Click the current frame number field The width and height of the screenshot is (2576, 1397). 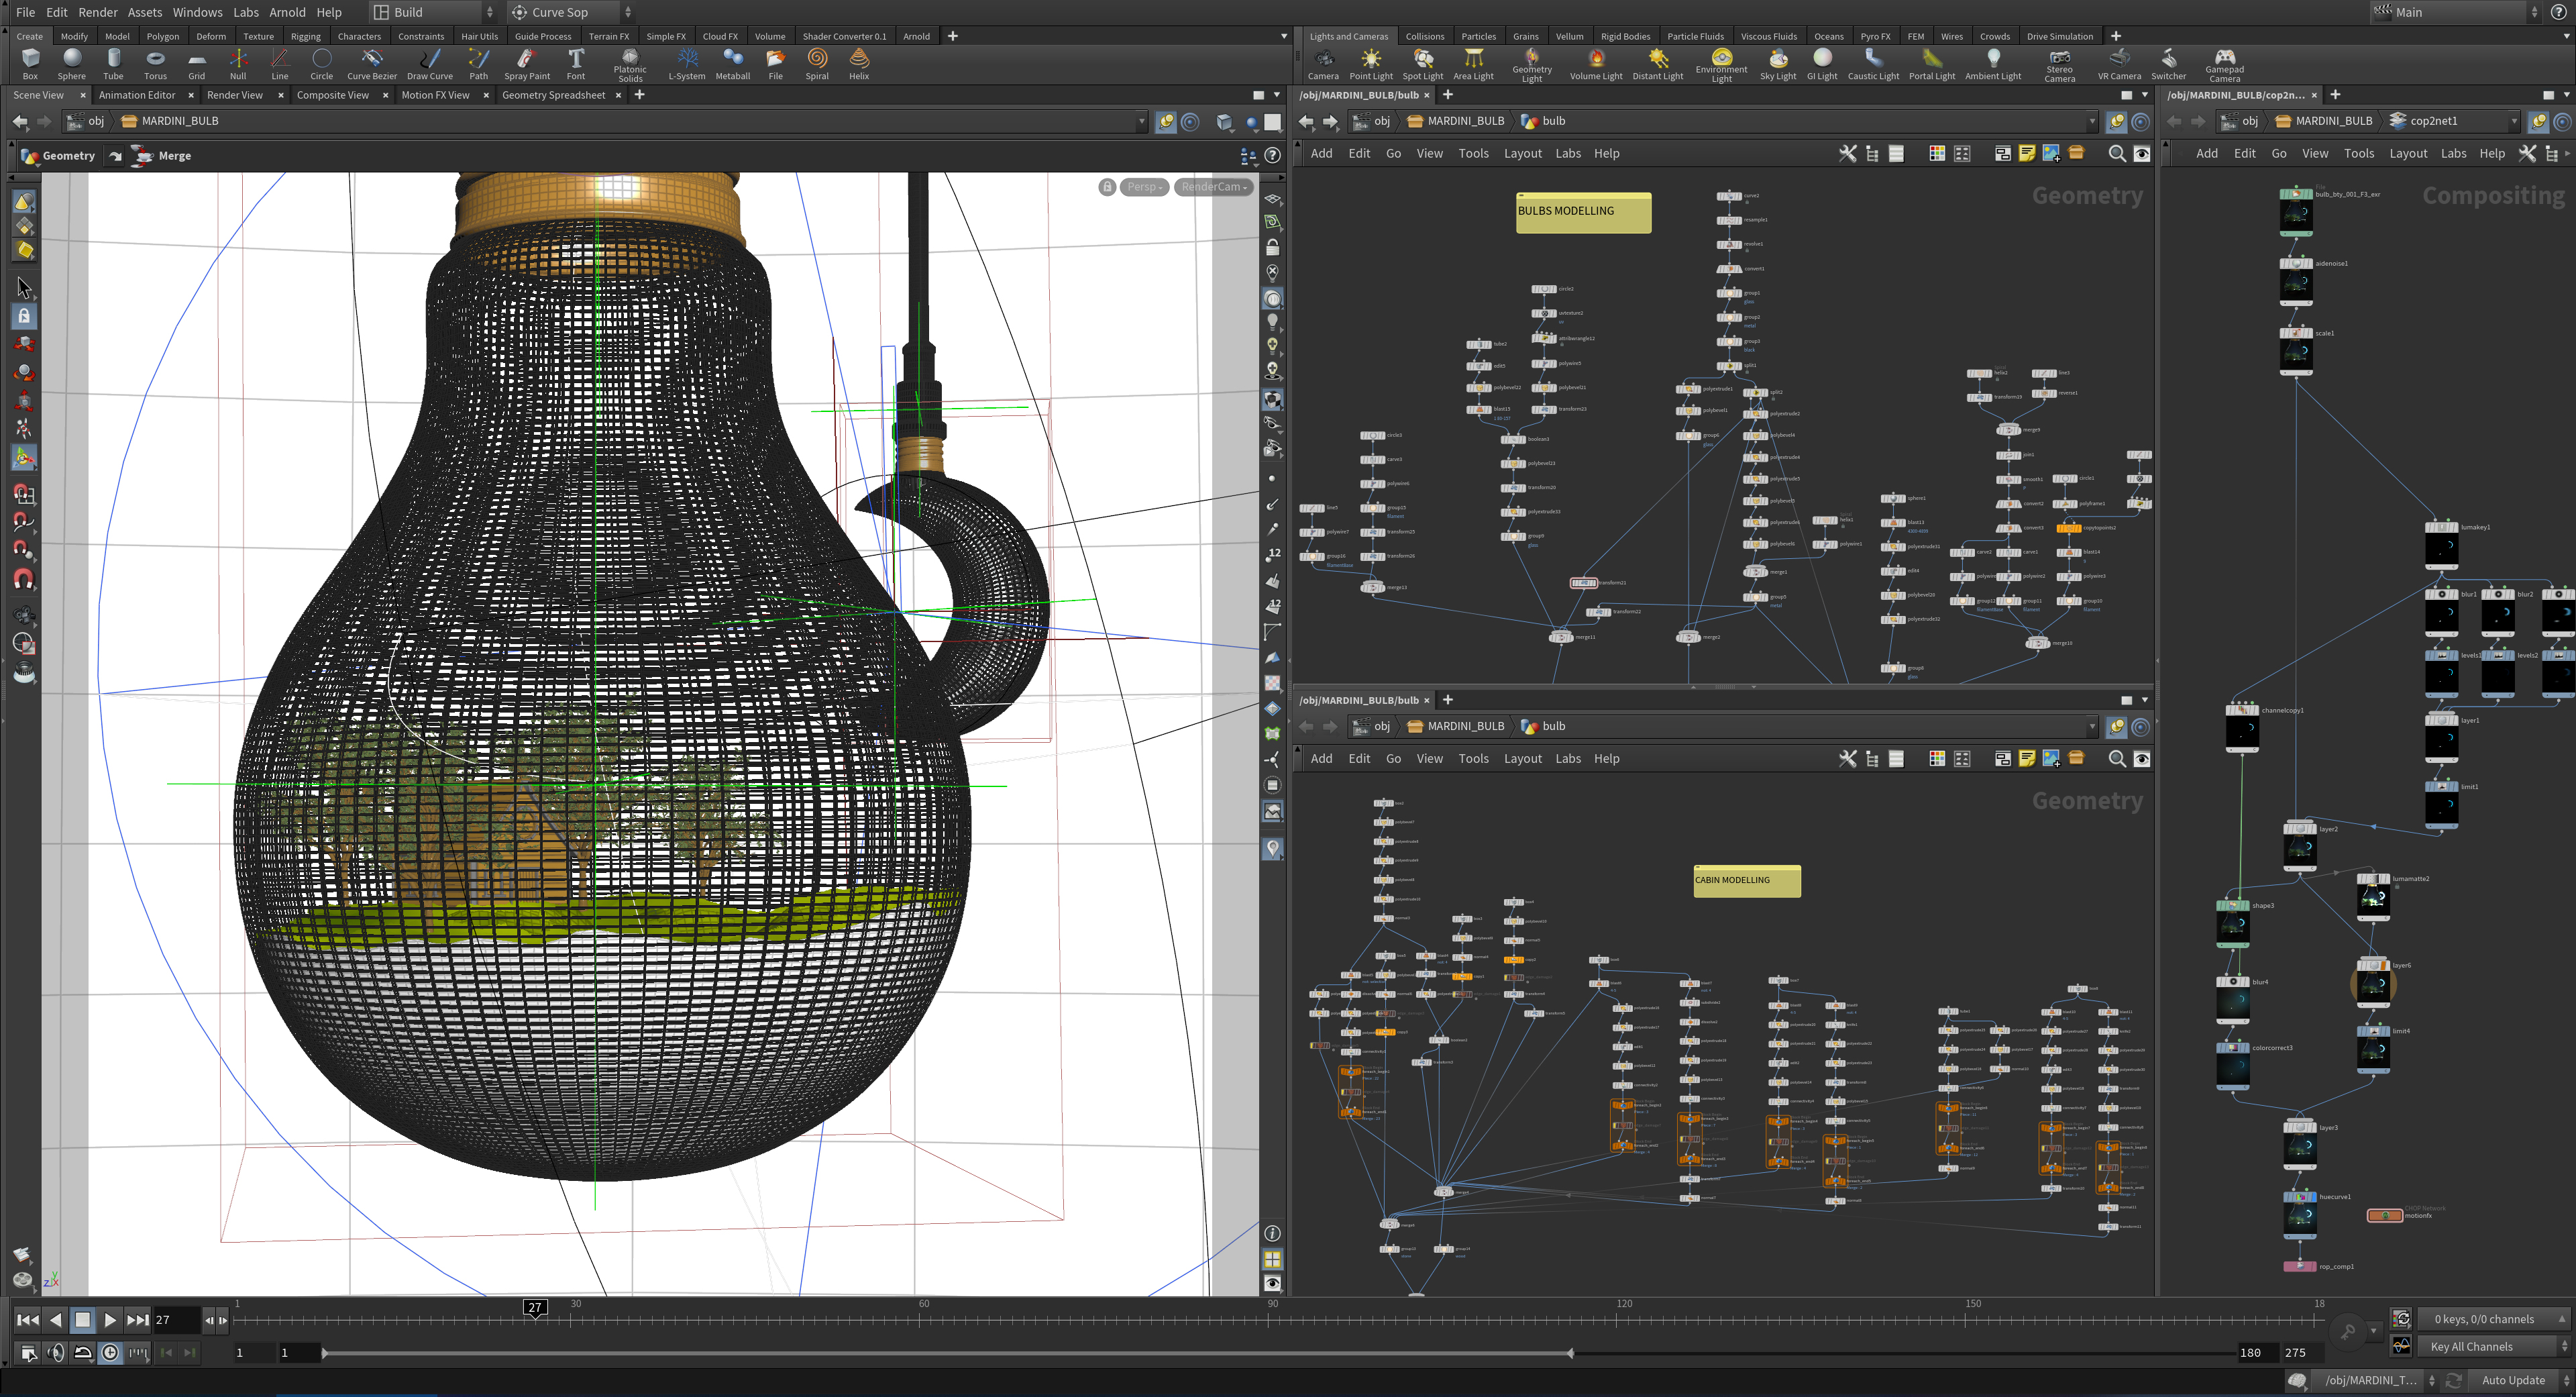176,1320
